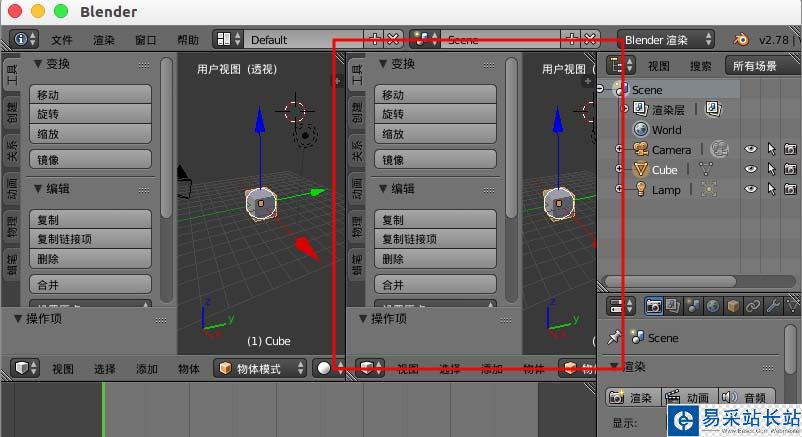Click the 移动 button in left tool shelf
The image size is (802, 437).
click(x=91, y=95)
